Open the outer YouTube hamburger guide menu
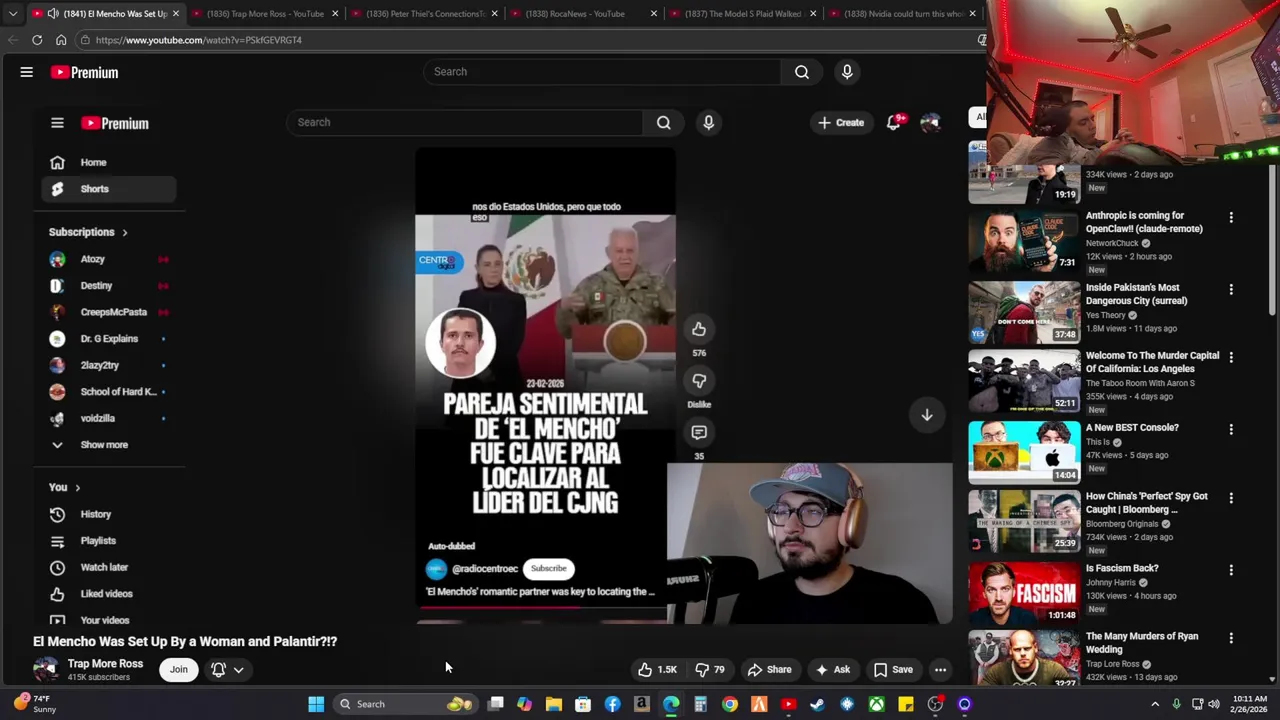1280x720 pixels. point(27,72)
